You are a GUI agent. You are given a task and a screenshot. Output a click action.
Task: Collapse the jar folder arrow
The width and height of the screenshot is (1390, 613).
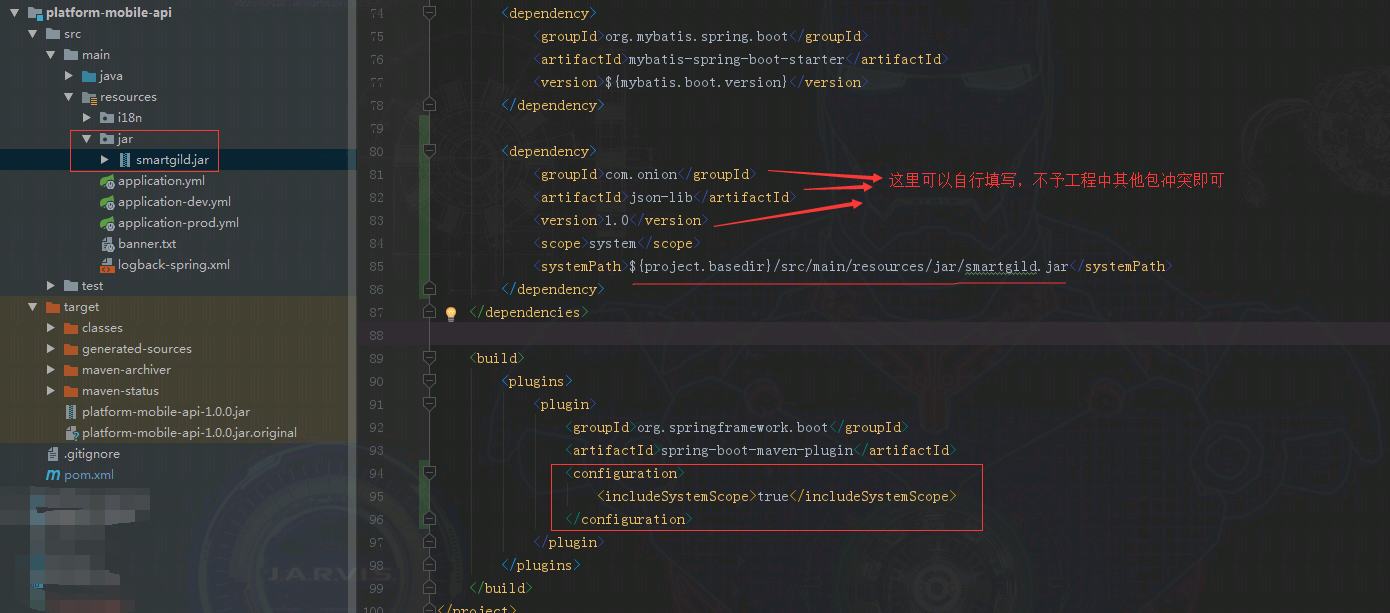pos(87,139)
